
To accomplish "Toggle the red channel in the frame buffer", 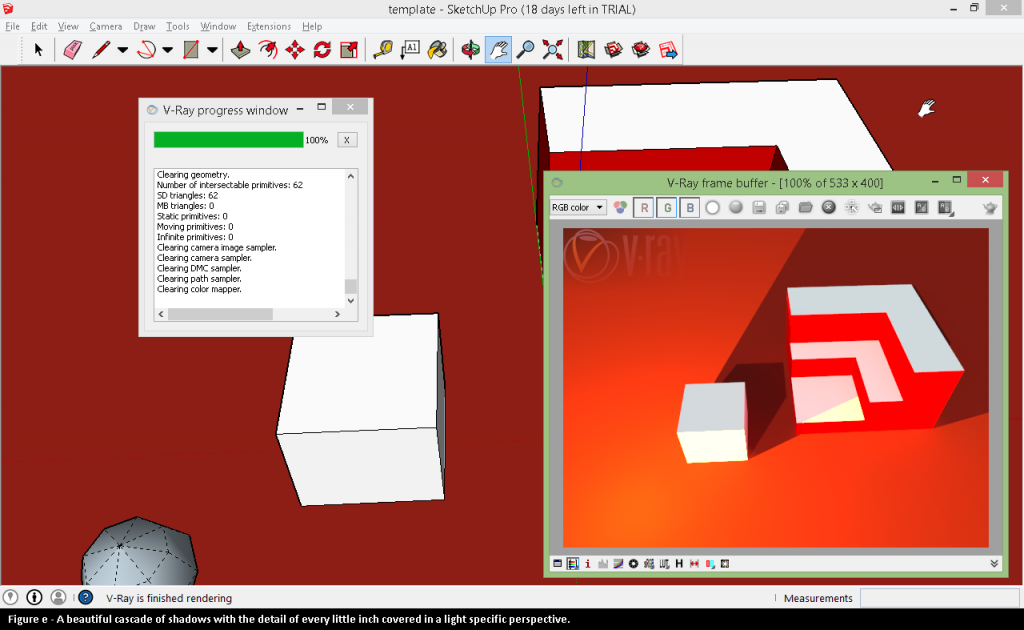I will point(643,207).
